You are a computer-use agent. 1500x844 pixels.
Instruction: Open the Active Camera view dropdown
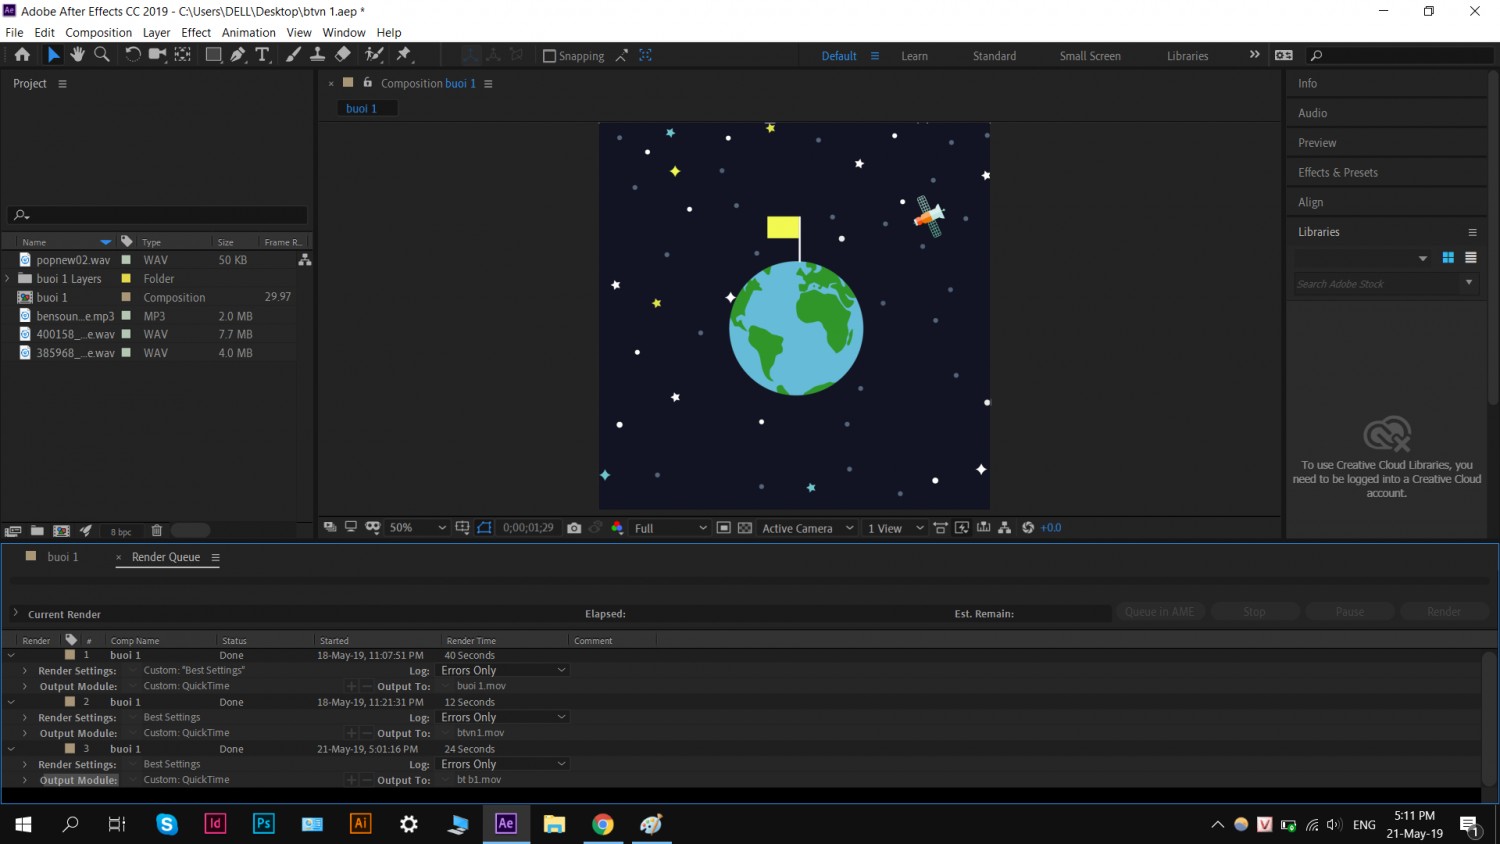point(808,528)
